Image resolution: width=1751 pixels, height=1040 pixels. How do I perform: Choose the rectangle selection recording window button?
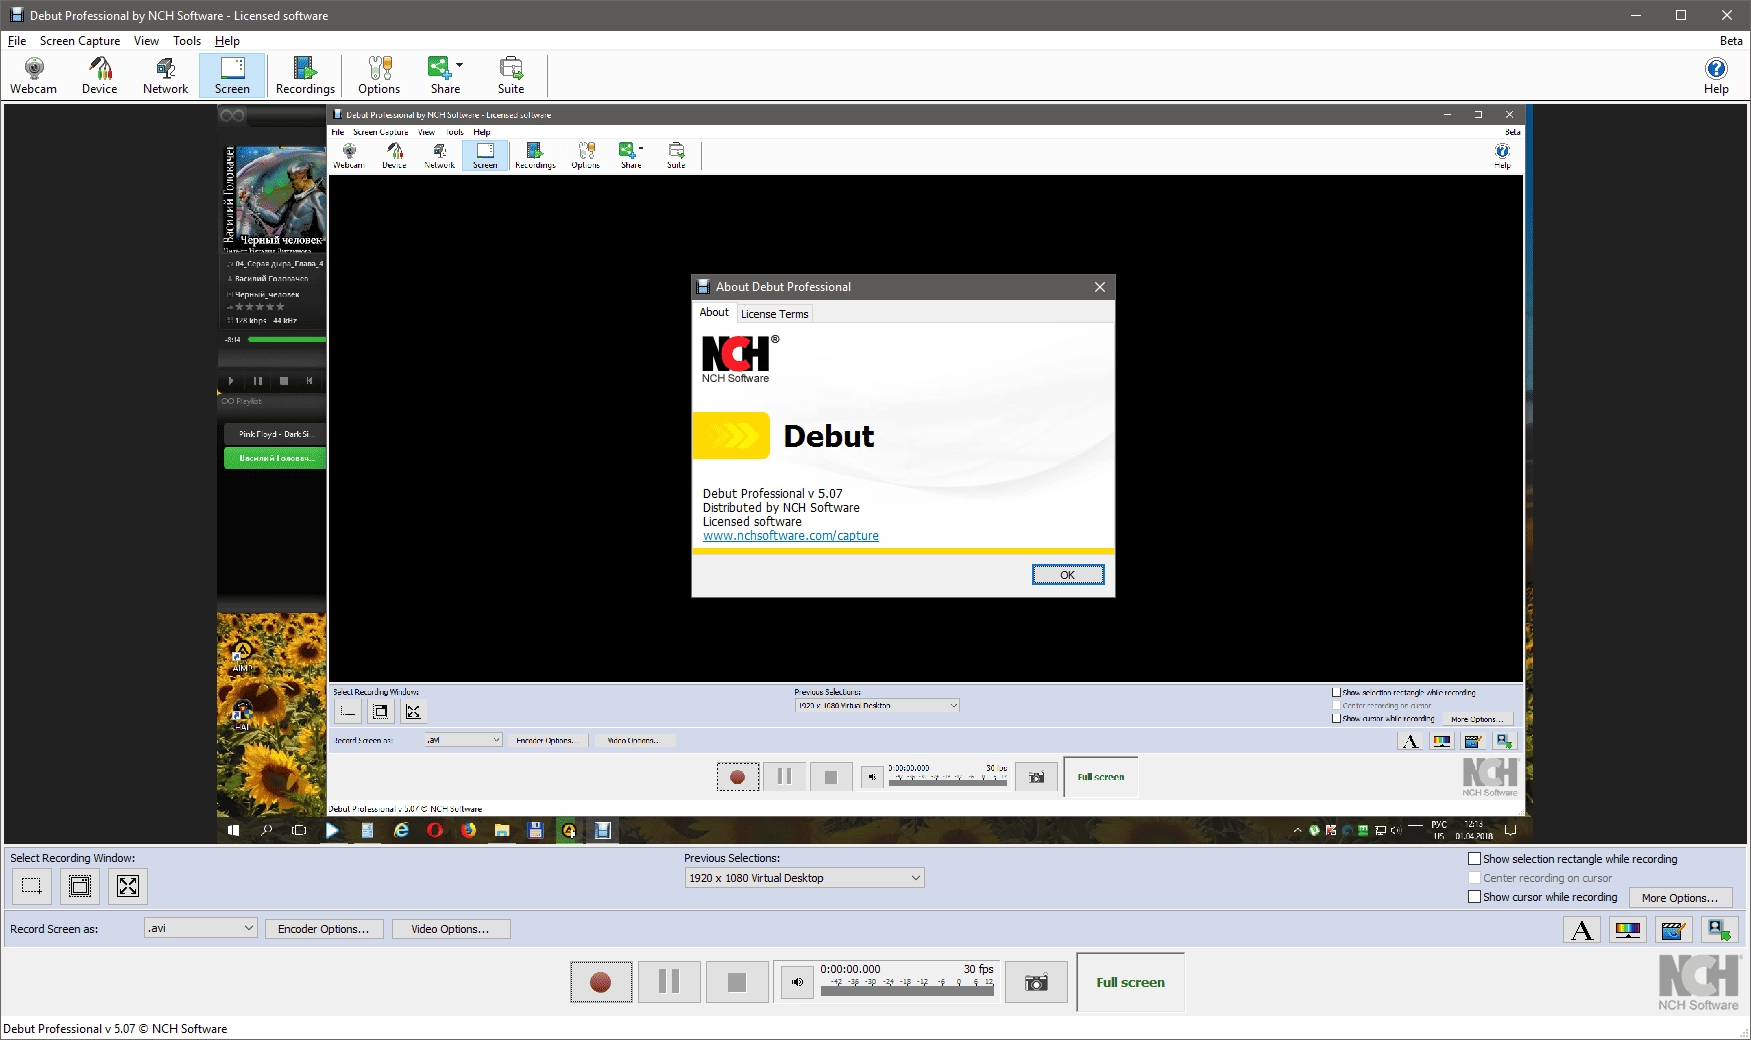coord(32,886)
